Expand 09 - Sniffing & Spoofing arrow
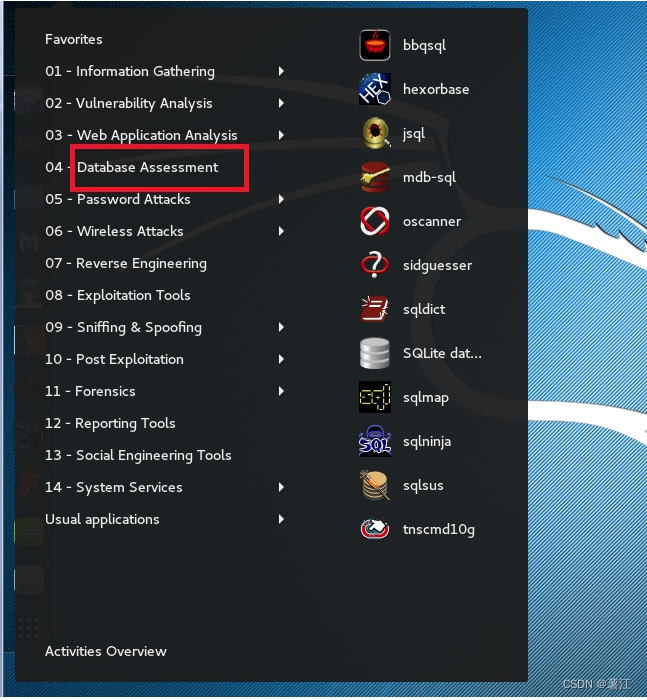 click(x=281, y=327)
